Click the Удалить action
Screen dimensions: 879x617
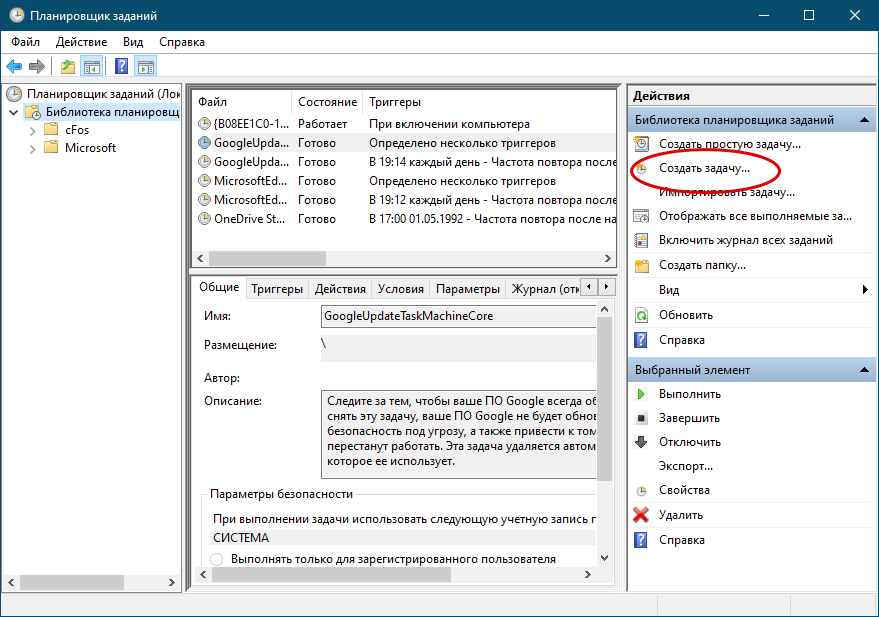[681, 515]
